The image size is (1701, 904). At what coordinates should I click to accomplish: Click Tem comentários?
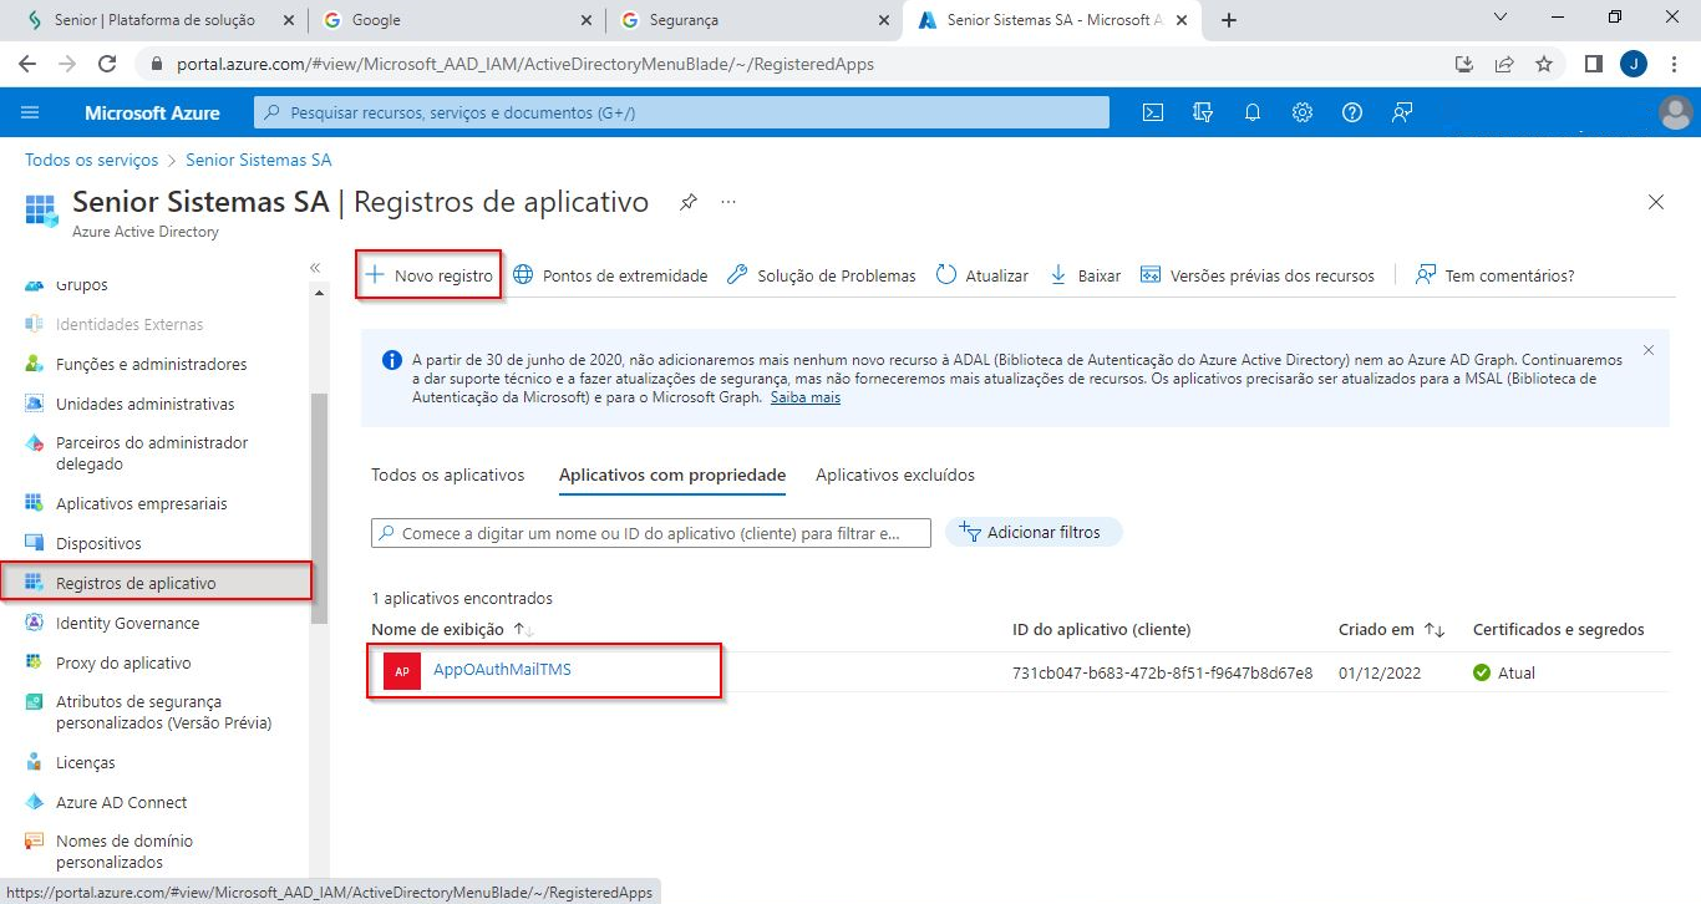pos(1495,275)
